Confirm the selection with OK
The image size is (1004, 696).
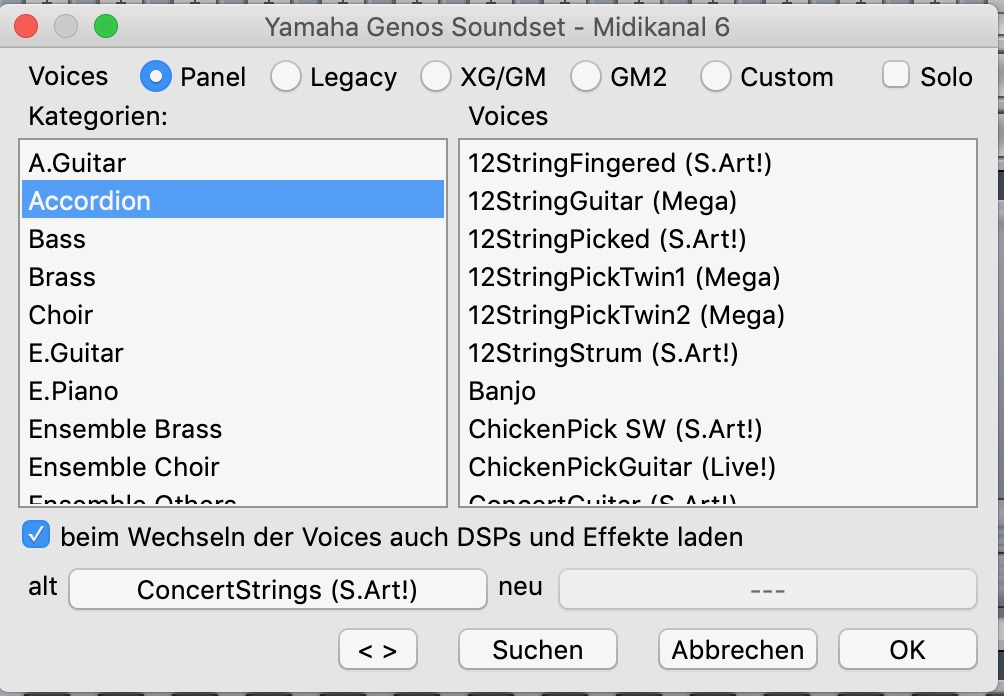pos(907,650)
